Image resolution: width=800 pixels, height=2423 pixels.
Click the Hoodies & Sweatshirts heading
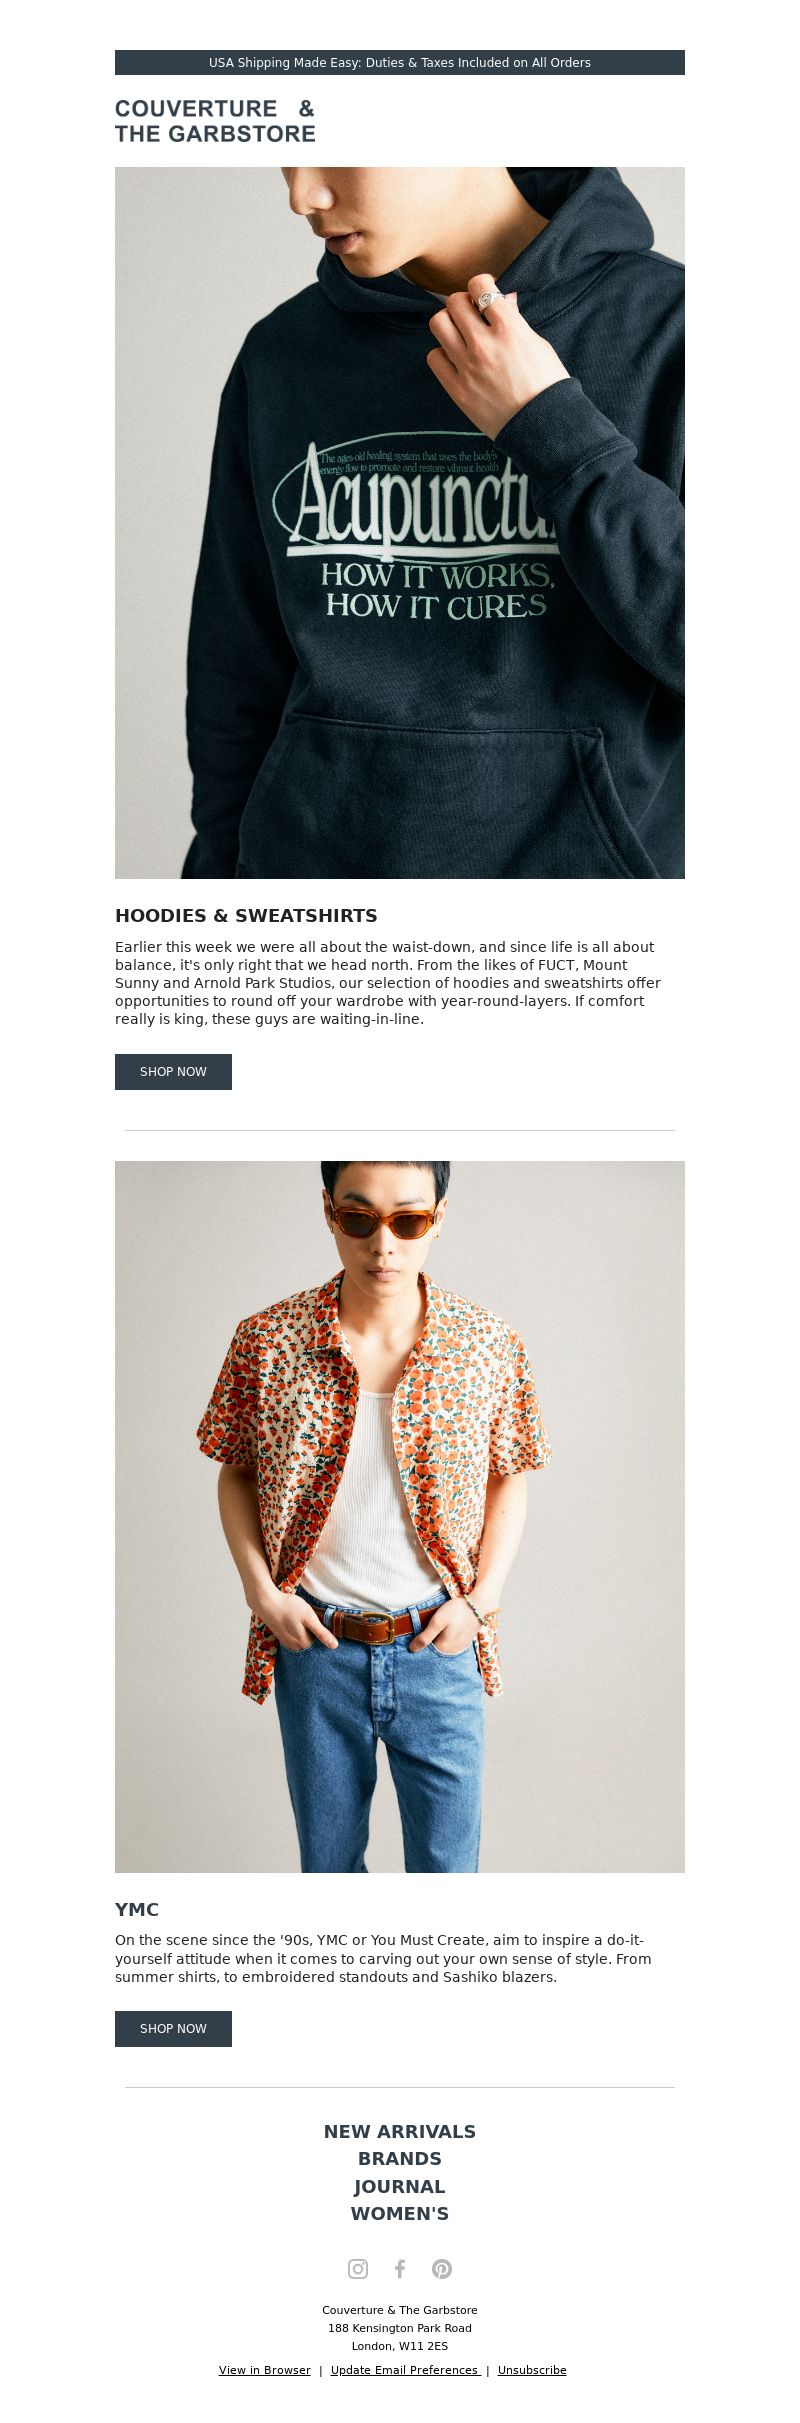[246, 915]
